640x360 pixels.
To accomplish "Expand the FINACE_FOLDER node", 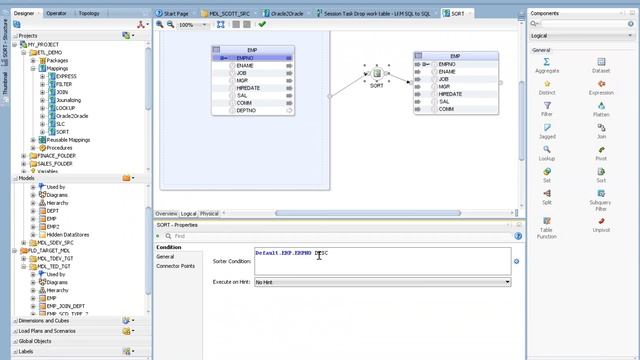I will tap(24, 156).
